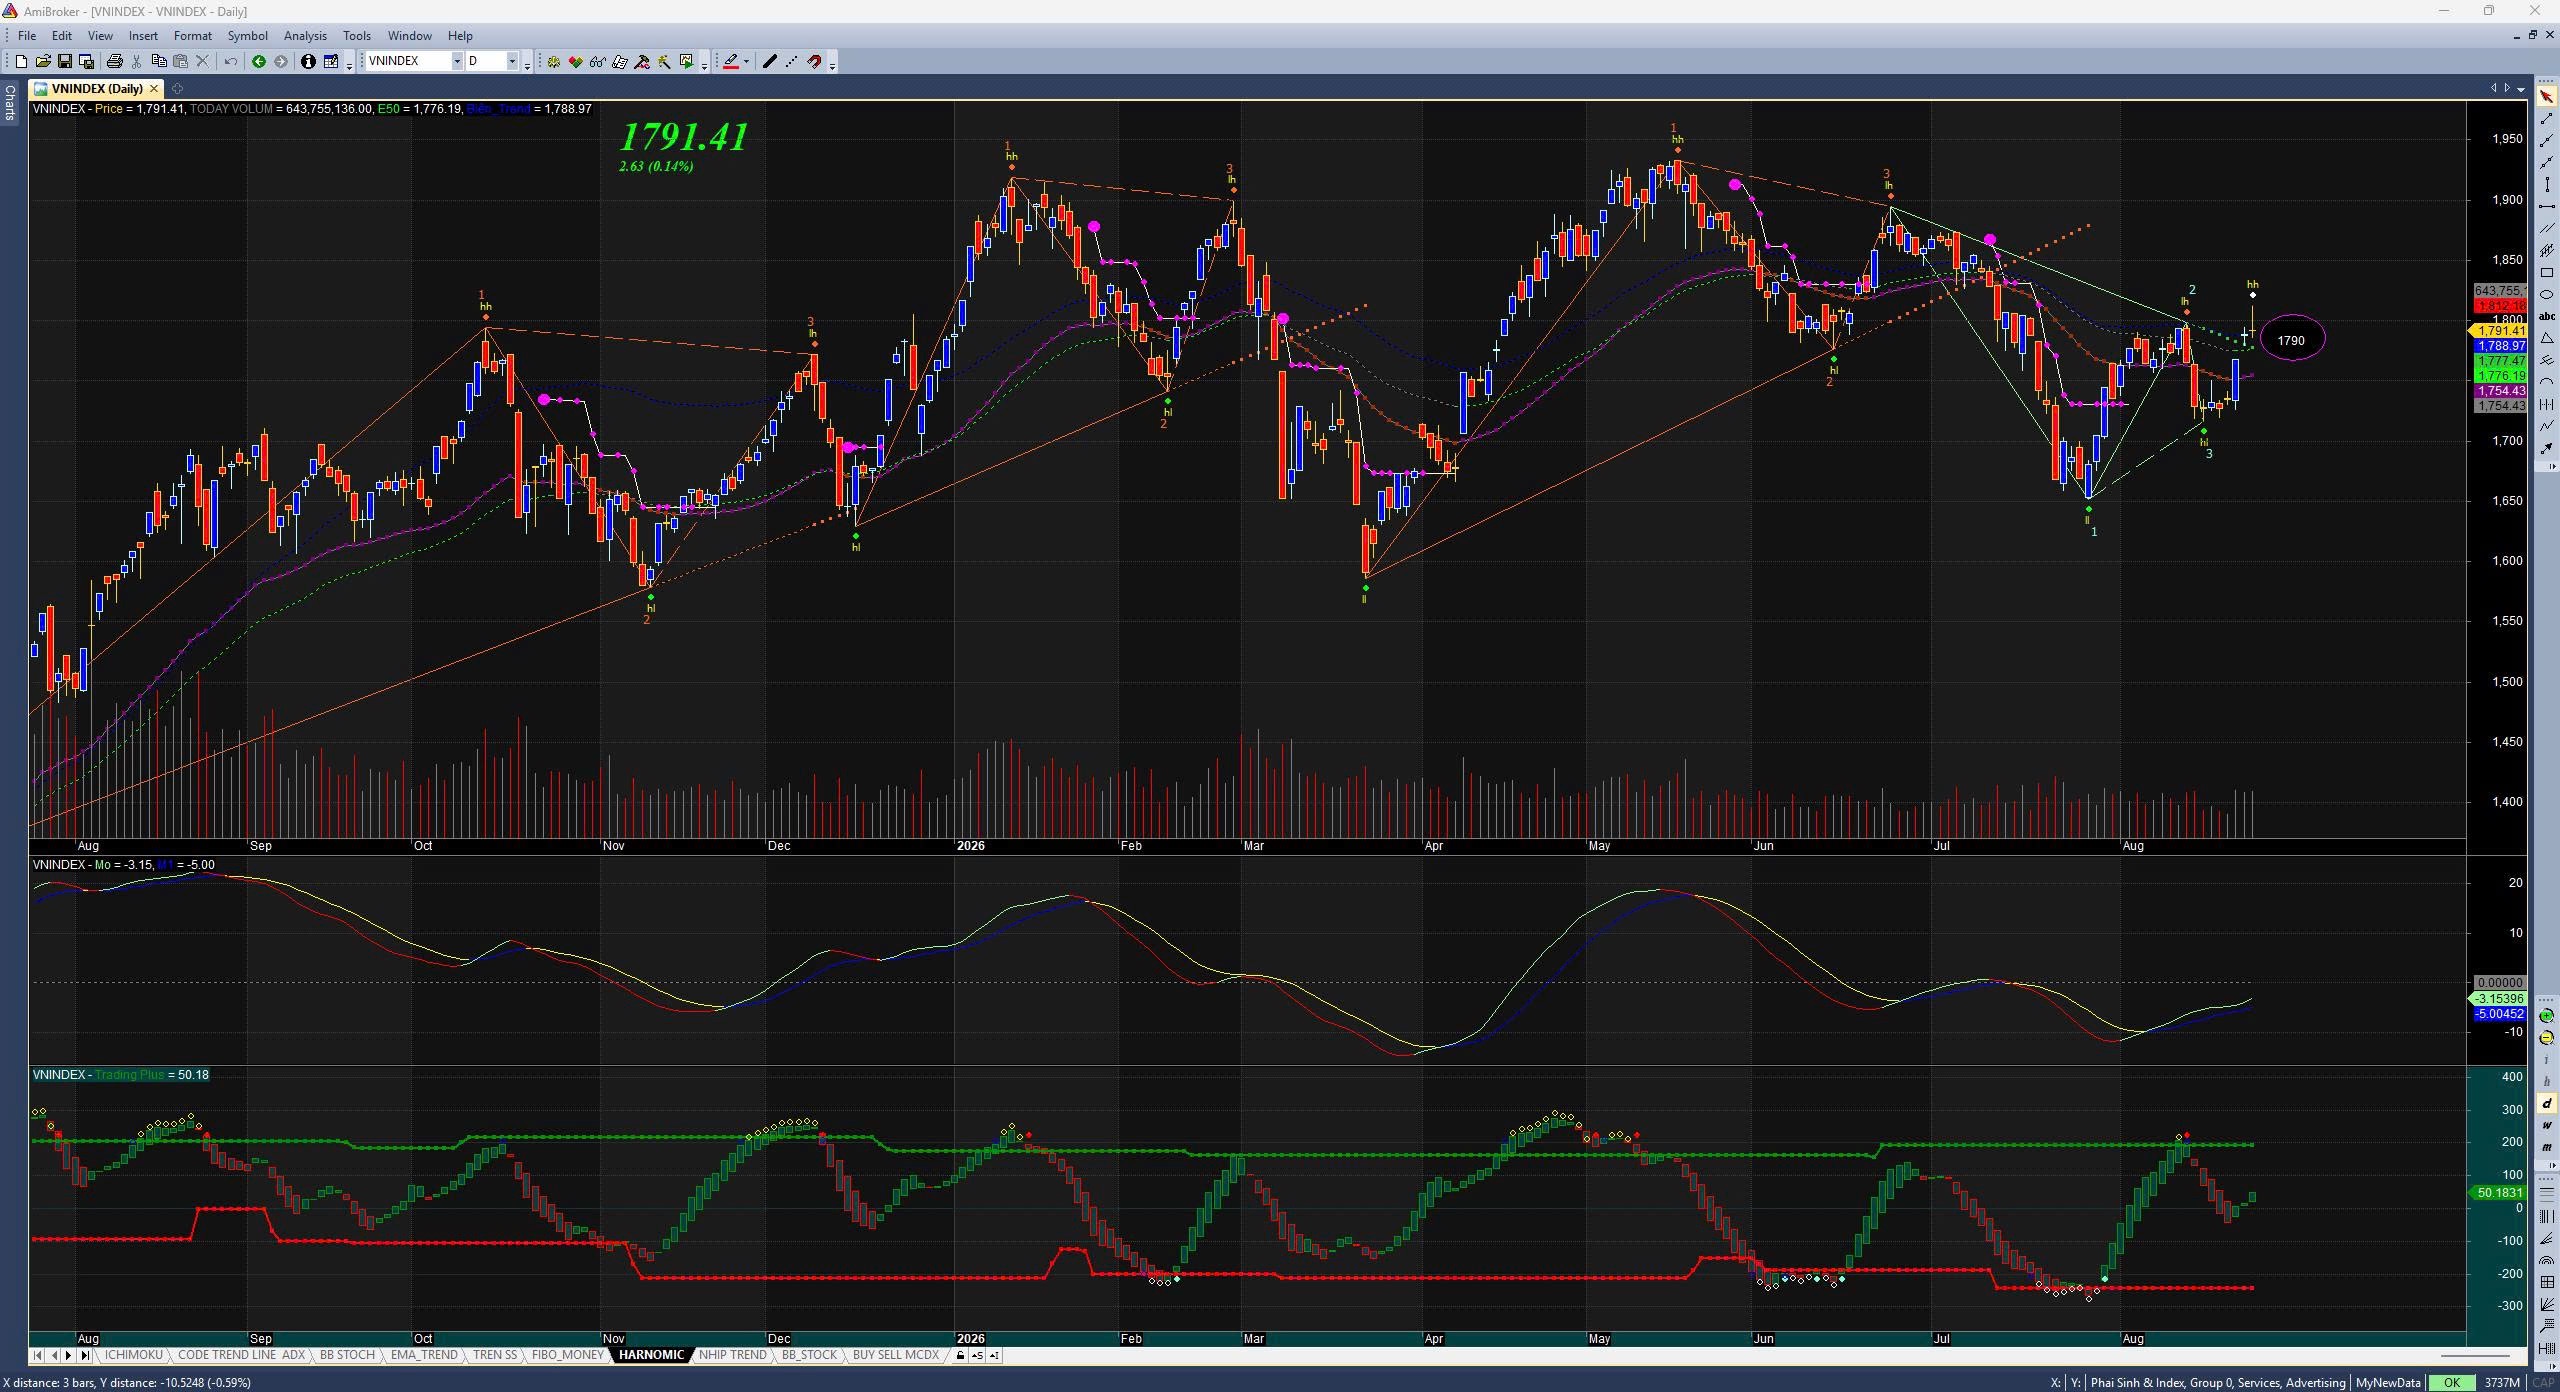
Task: Click the Save disk icon
Action: (x=65, y=62)
